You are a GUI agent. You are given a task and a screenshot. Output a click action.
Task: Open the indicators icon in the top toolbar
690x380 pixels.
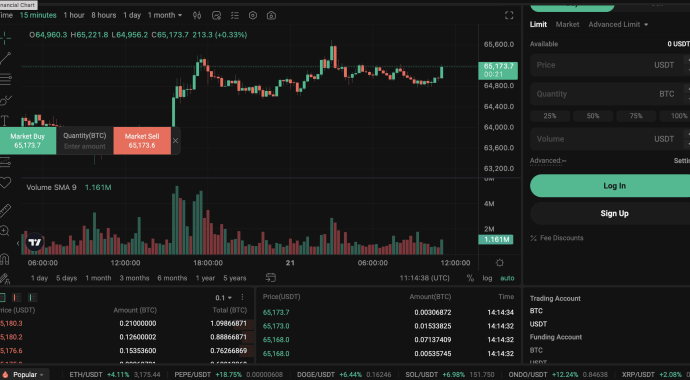point(216,15)
